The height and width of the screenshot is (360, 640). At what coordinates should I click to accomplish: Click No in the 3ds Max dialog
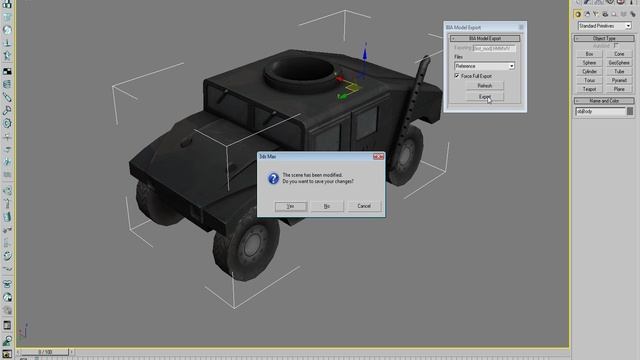pyautogui.click(x=327, y=206)
